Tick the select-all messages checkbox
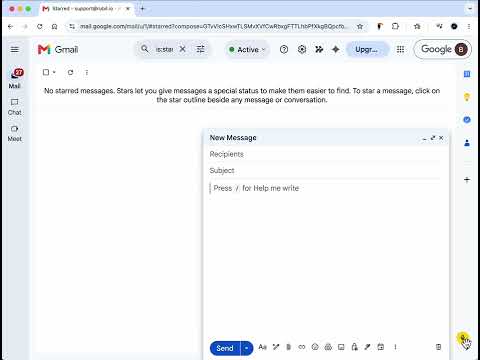 tap(46, 72)
